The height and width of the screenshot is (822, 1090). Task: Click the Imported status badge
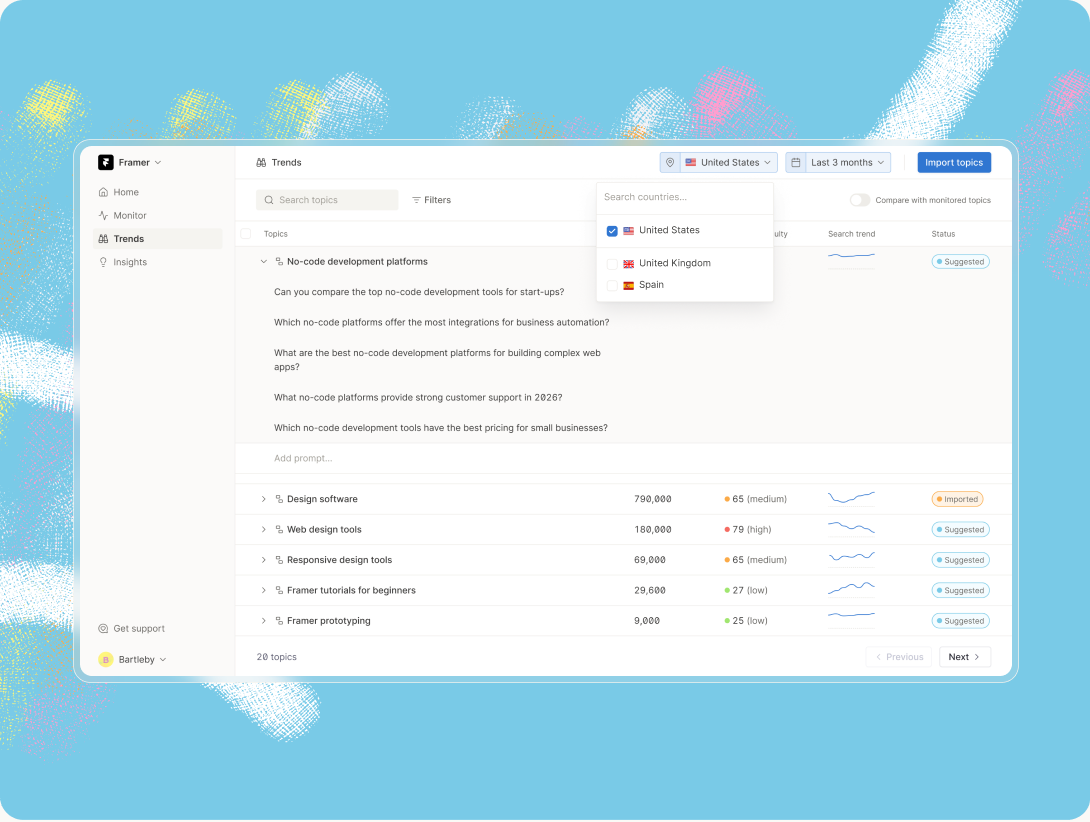957,499
